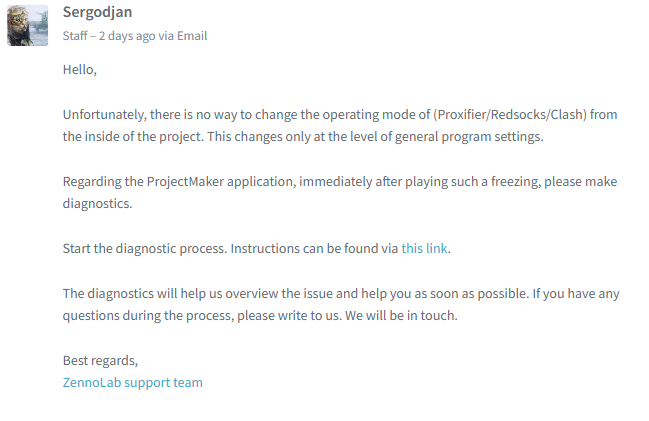Click Sergodjan's avatar picture

coord(27,25)
